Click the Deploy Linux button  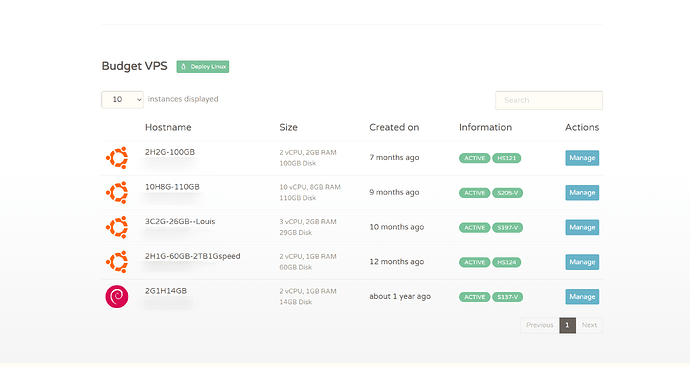203,66
